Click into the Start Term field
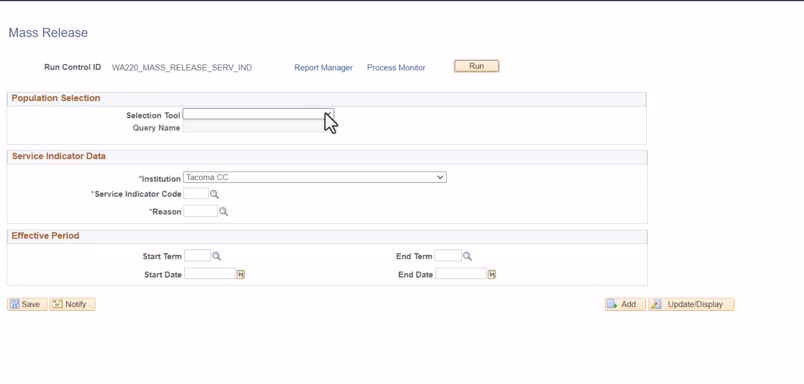Screen dimensions: 804x384 tap(197, 255)
